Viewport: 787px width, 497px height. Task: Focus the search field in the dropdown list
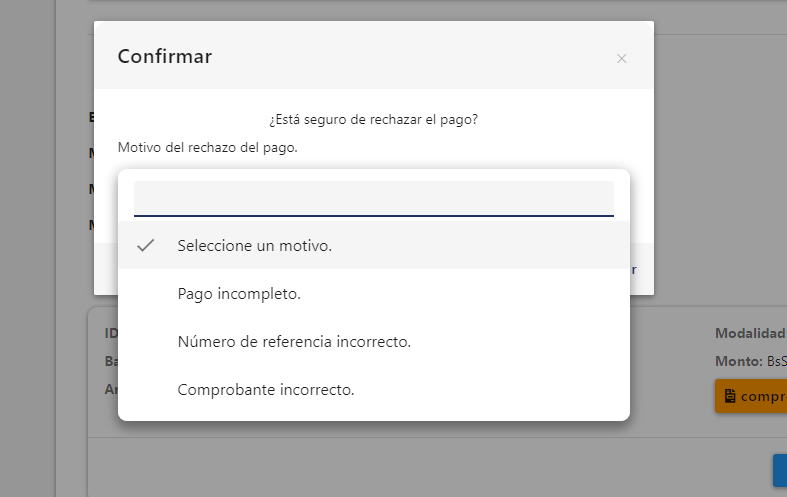373,198
